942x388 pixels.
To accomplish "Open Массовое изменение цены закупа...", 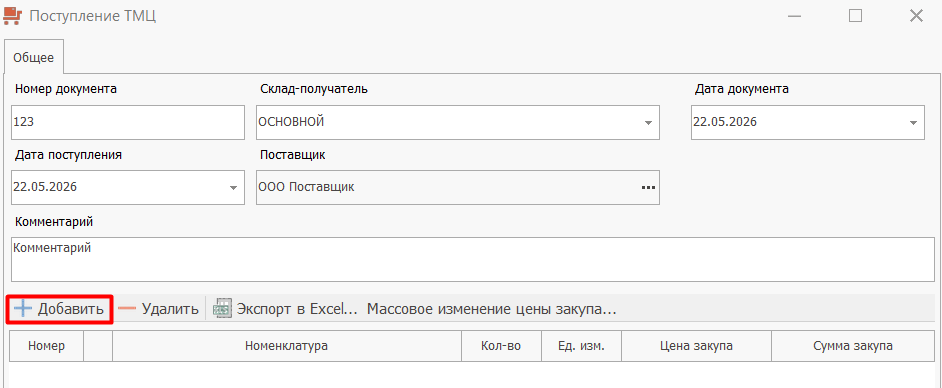I will pos(492,309).
